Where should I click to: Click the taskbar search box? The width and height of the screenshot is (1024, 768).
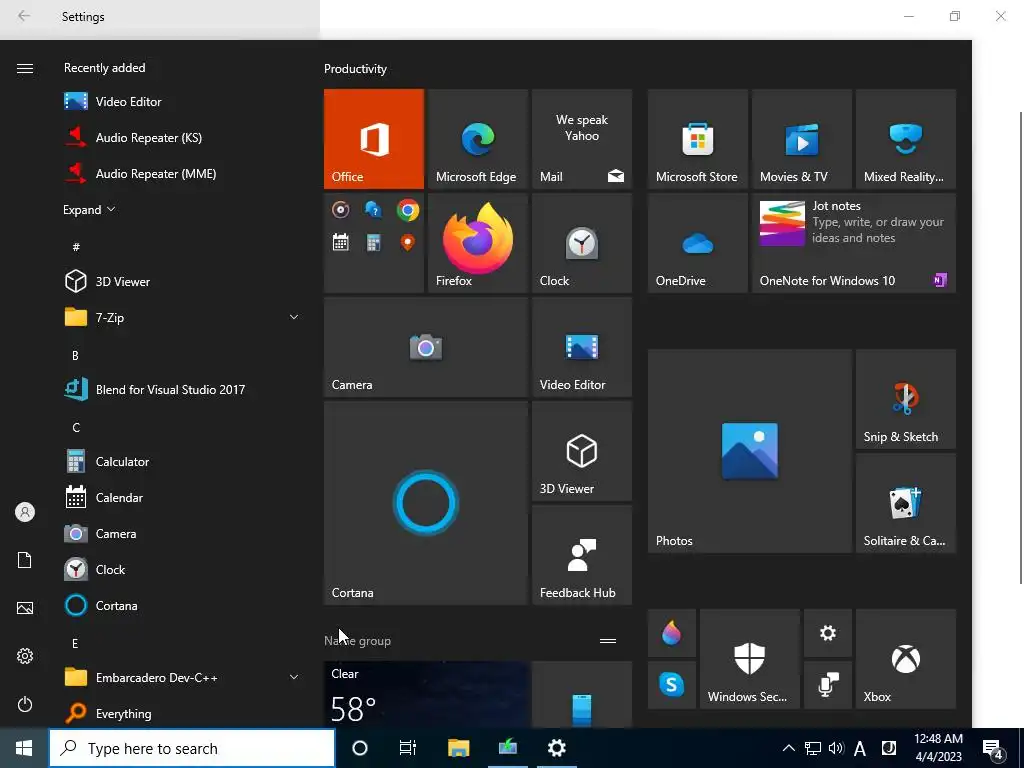point(192,748)
